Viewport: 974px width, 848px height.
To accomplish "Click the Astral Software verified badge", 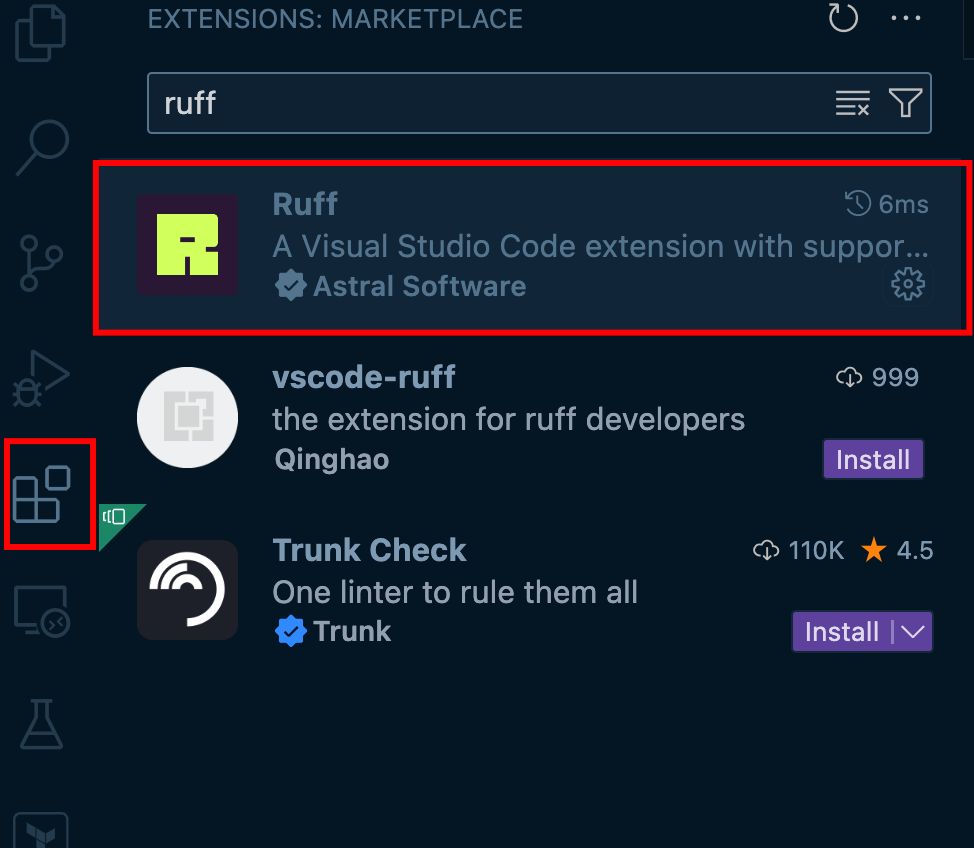I will coord(290,286).
